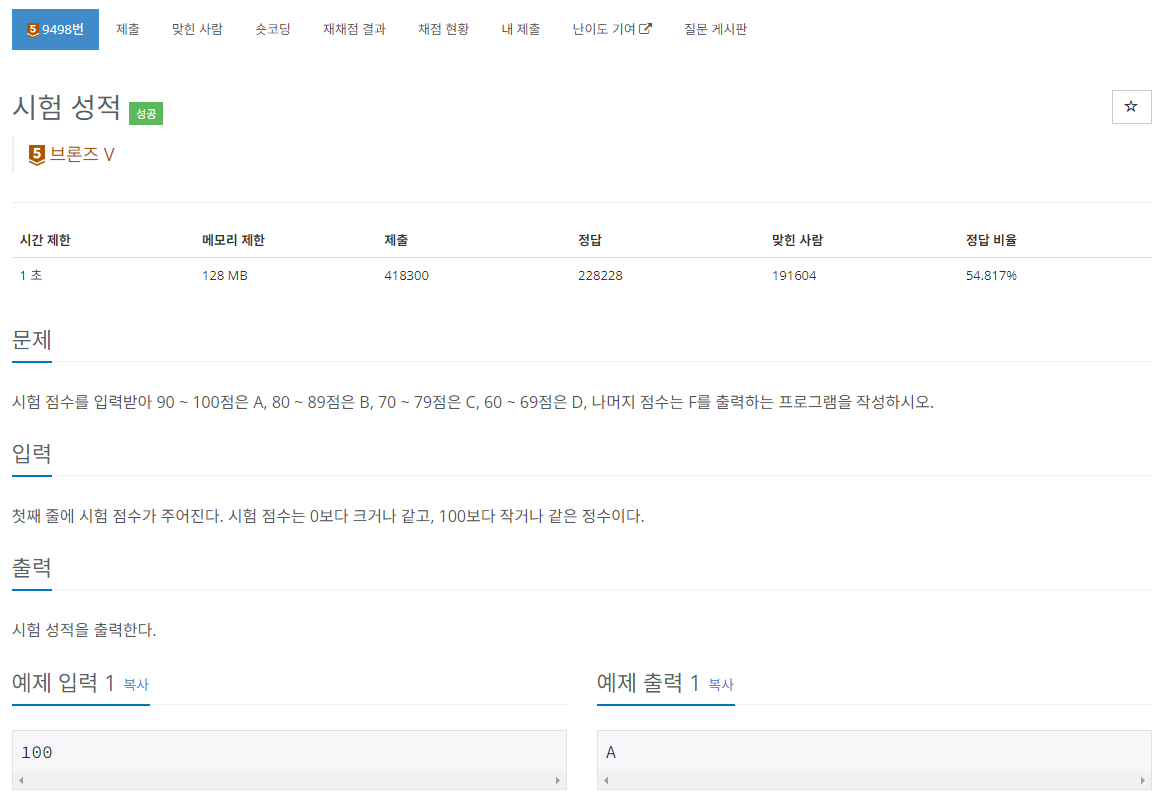Click the 맞힌 사람 column header
The image size is (1163, 799).
pyautogui.click(x=797, y=240)
